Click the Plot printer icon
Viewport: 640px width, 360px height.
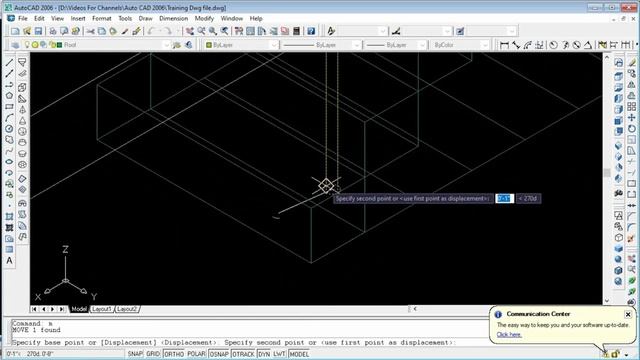[53, 31]
